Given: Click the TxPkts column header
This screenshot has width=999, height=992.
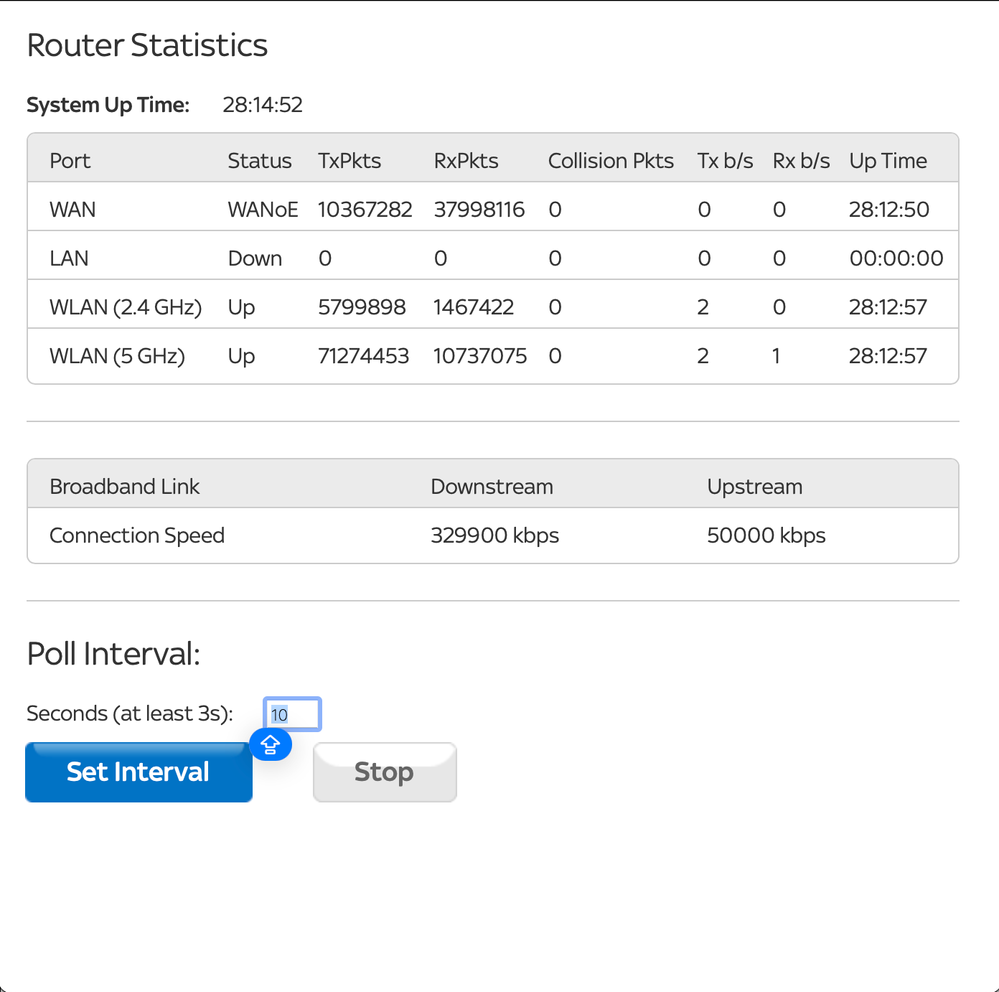Looking at the screenshot, I should pos(349,161).
